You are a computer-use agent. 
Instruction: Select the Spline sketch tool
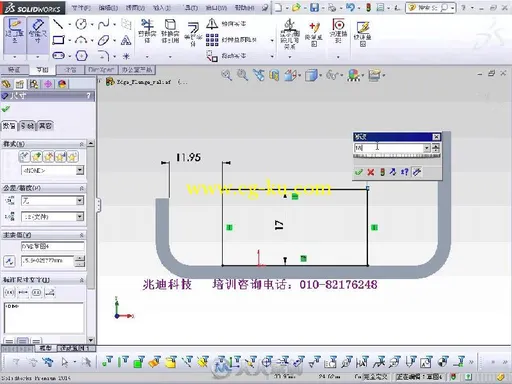coord(104,24)
